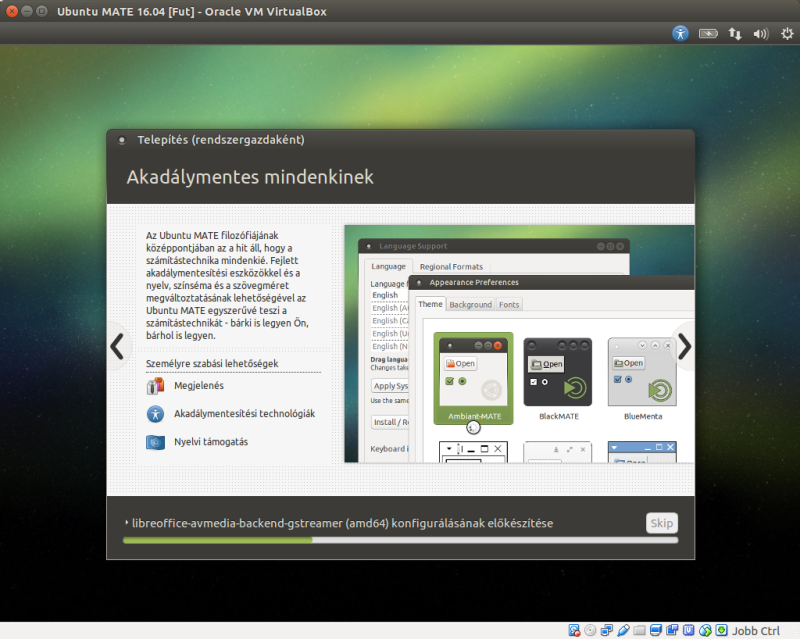Open the Megjelenés link
Image resolution: width=800 pixels, height=639 pixels.
click(x=199, y=386)
